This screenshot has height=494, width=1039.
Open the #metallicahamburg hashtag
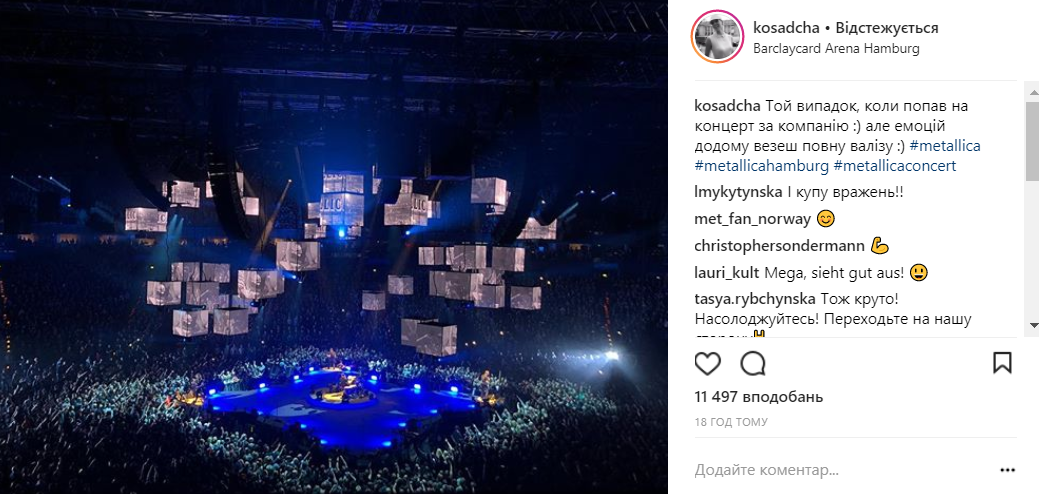[759, 166]
